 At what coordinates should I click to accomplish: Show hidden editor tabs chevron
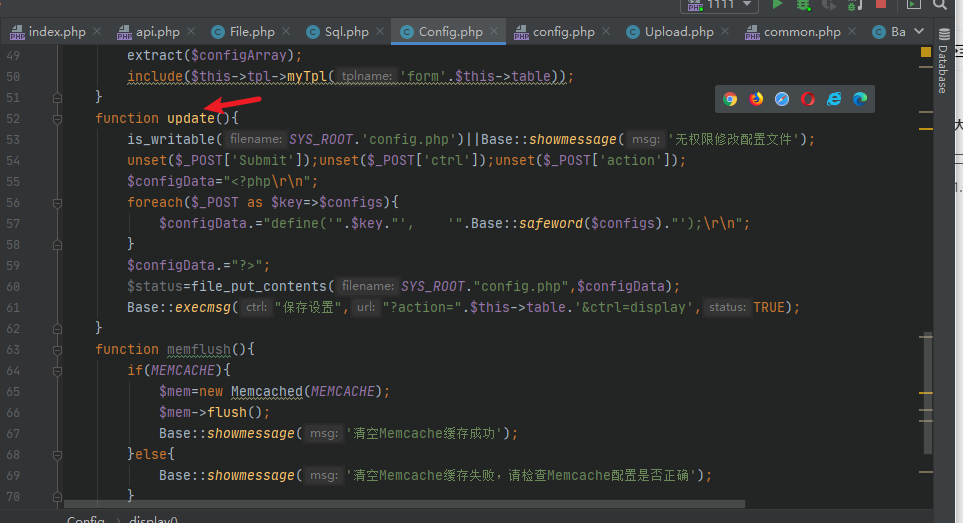pyautogui.click(x=919, y=31)
